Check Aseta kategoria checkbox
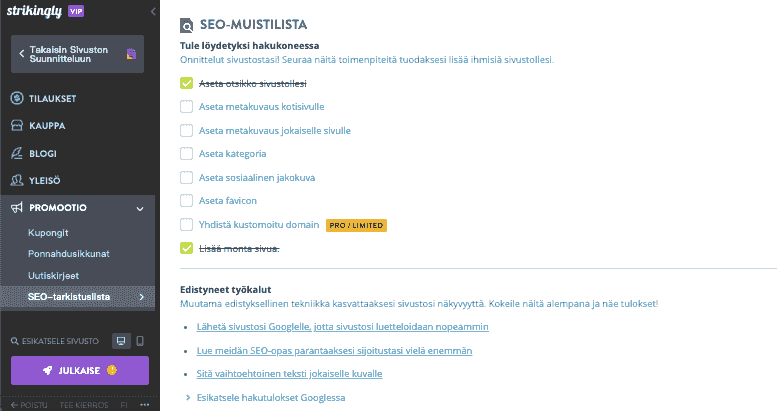777x411 pixels. pyautogui.click(x=186, y=154)
